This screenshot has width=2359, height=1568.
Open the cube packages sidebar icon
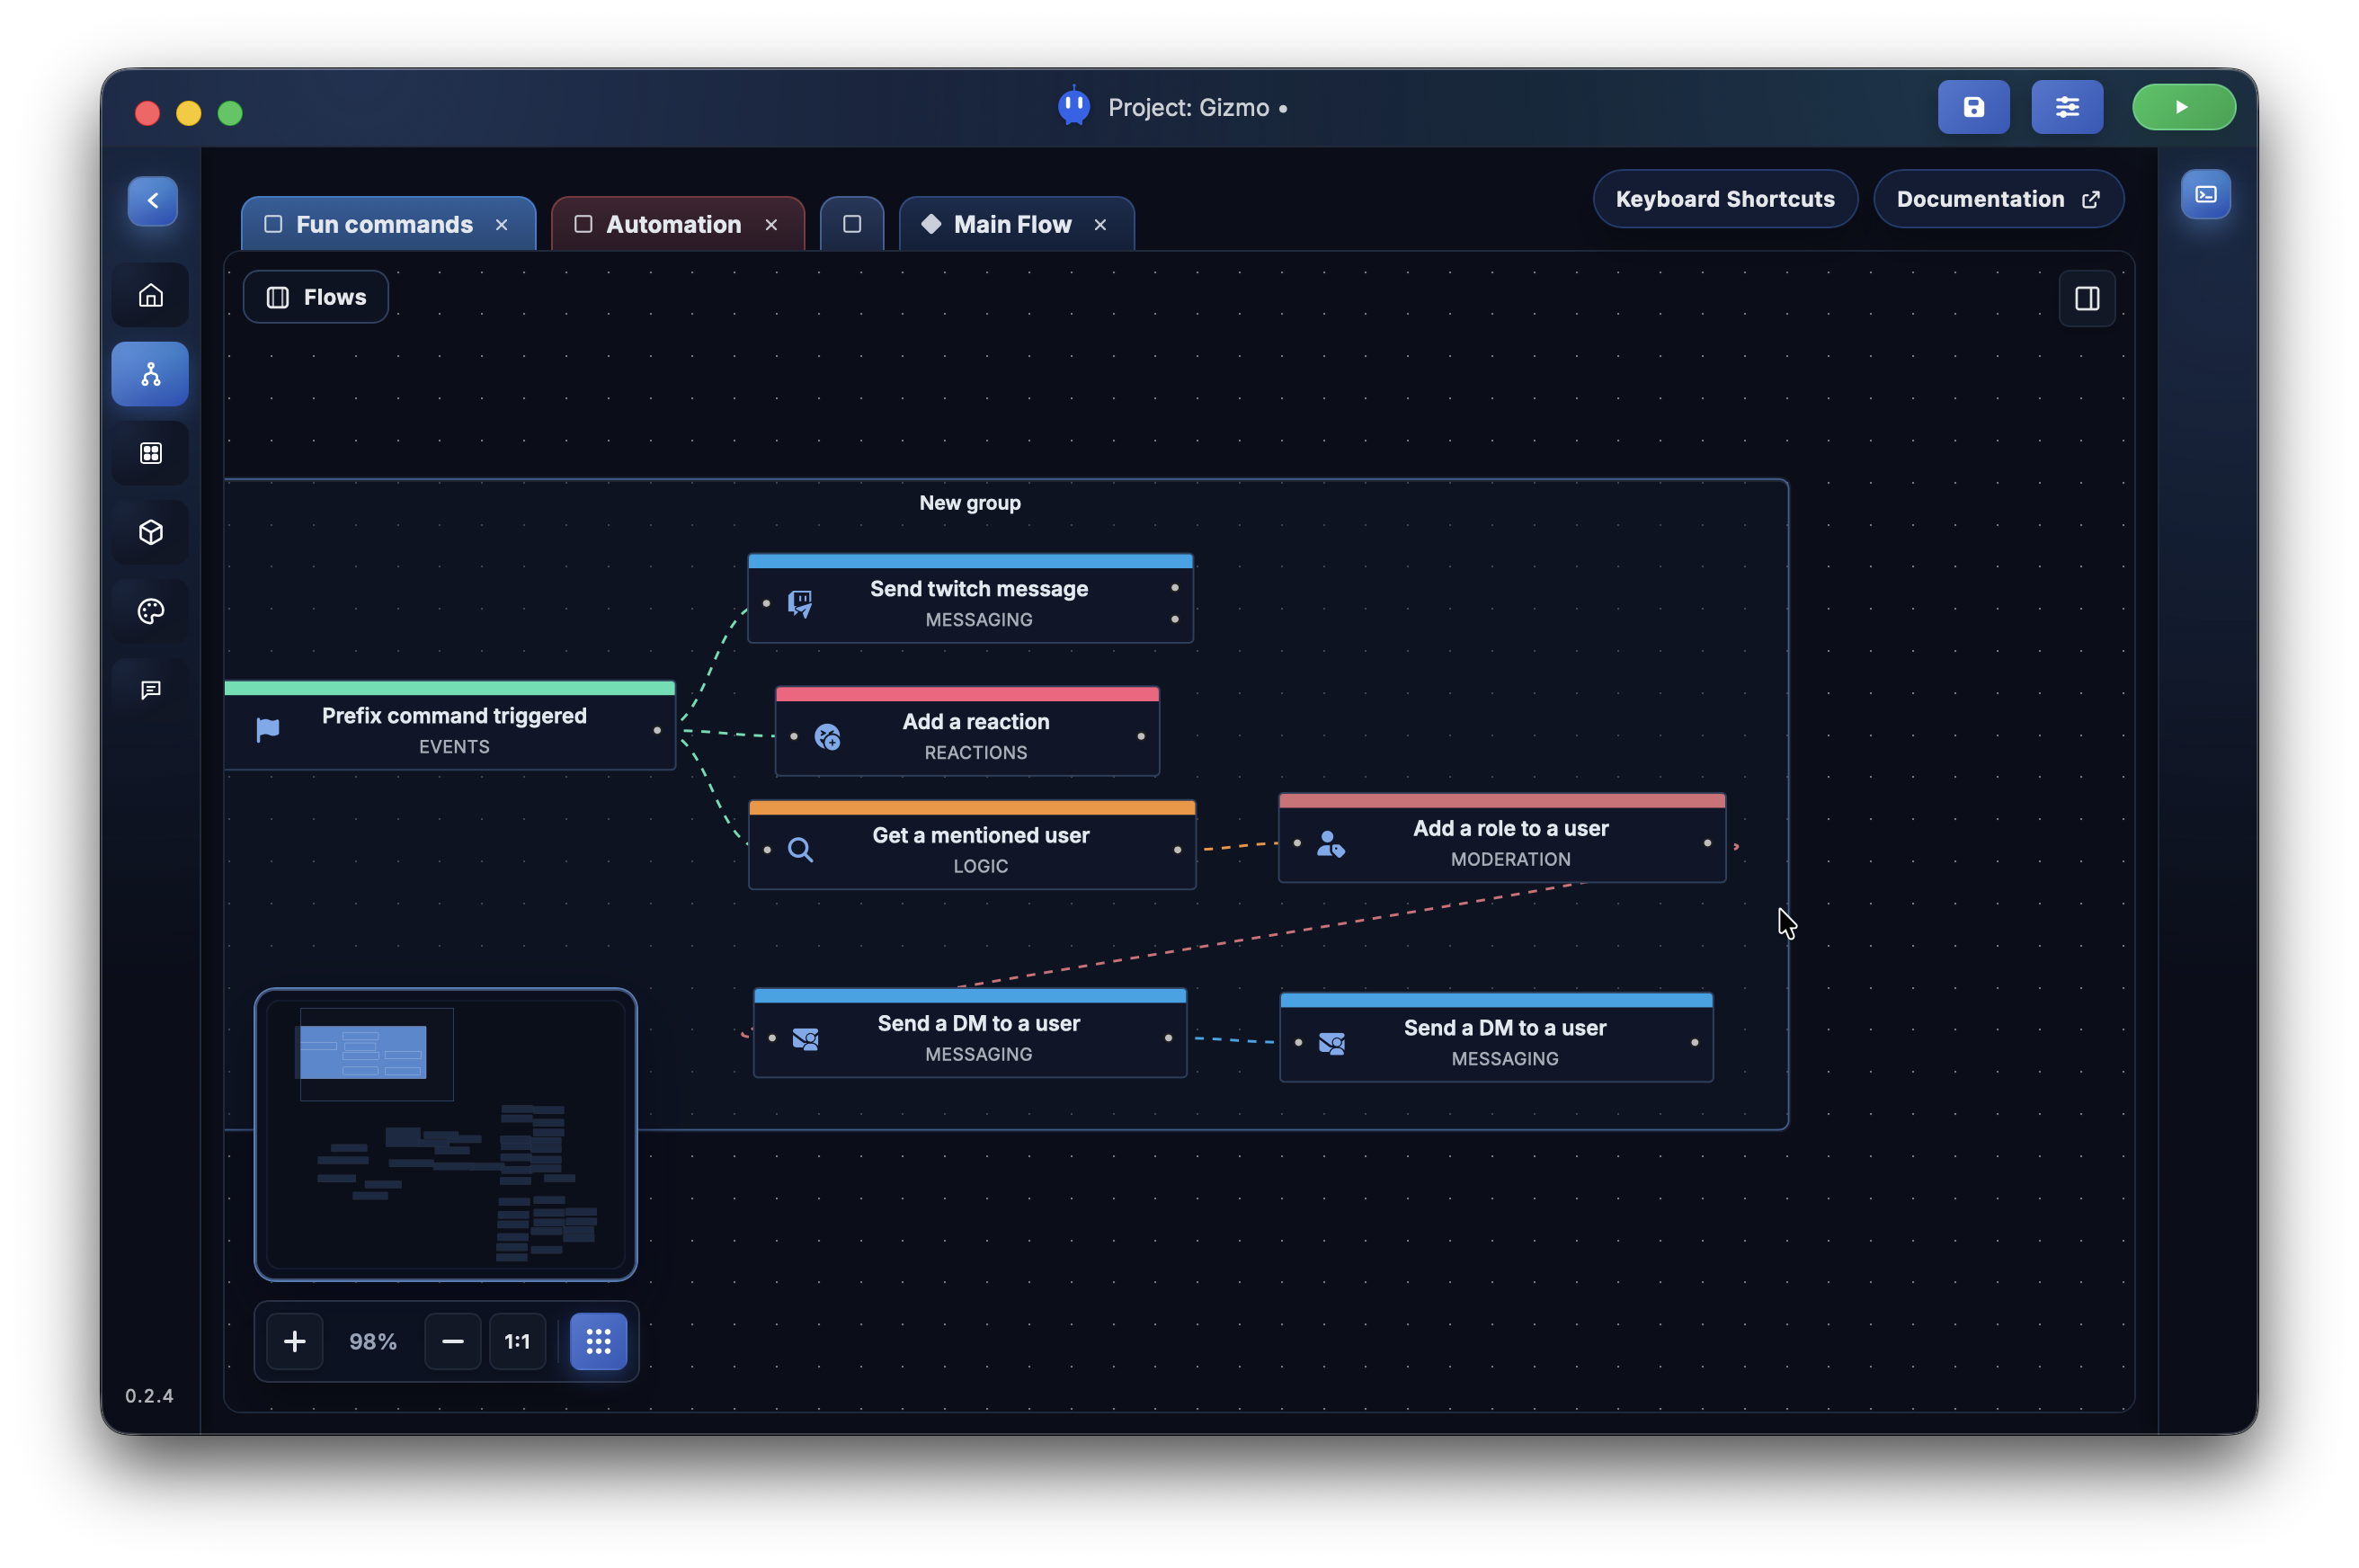point(151,532)
